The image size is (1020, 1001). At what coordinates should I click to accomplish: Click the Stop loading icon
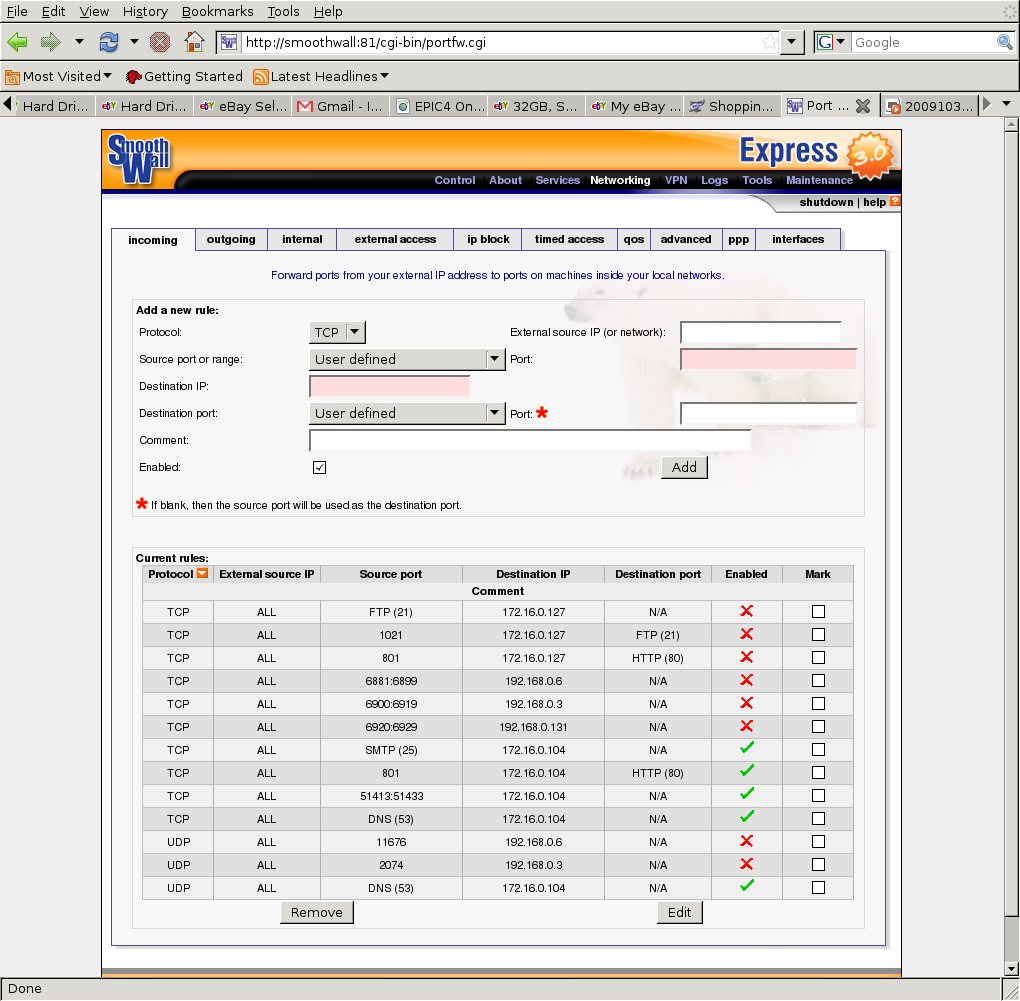click(160, 42)
